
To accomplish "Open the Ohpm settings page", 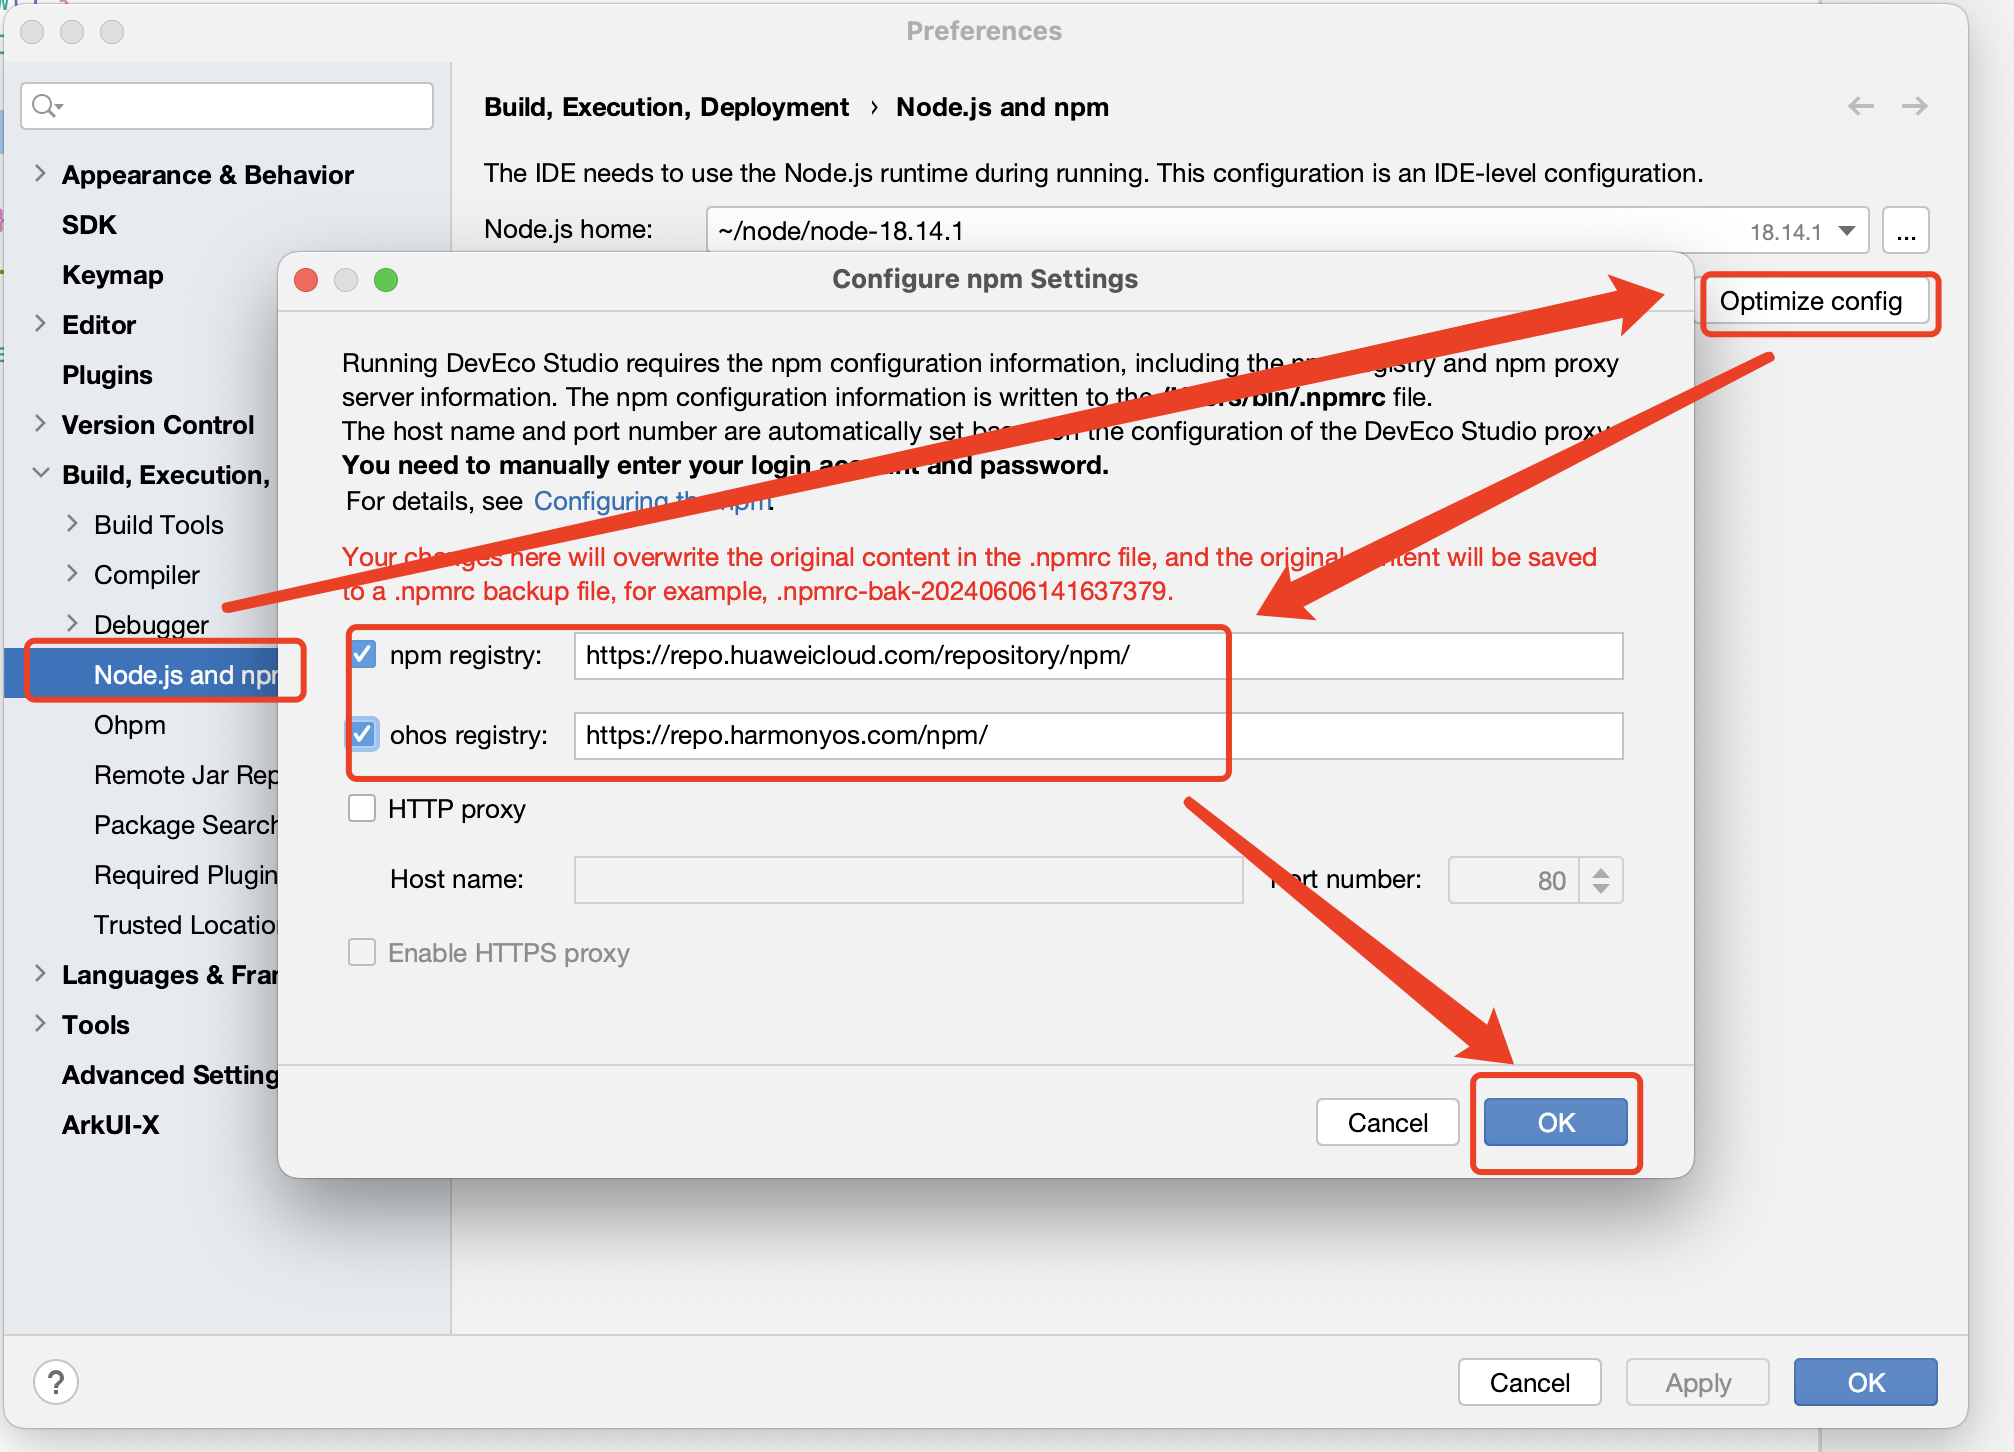I will coord(130,725).
